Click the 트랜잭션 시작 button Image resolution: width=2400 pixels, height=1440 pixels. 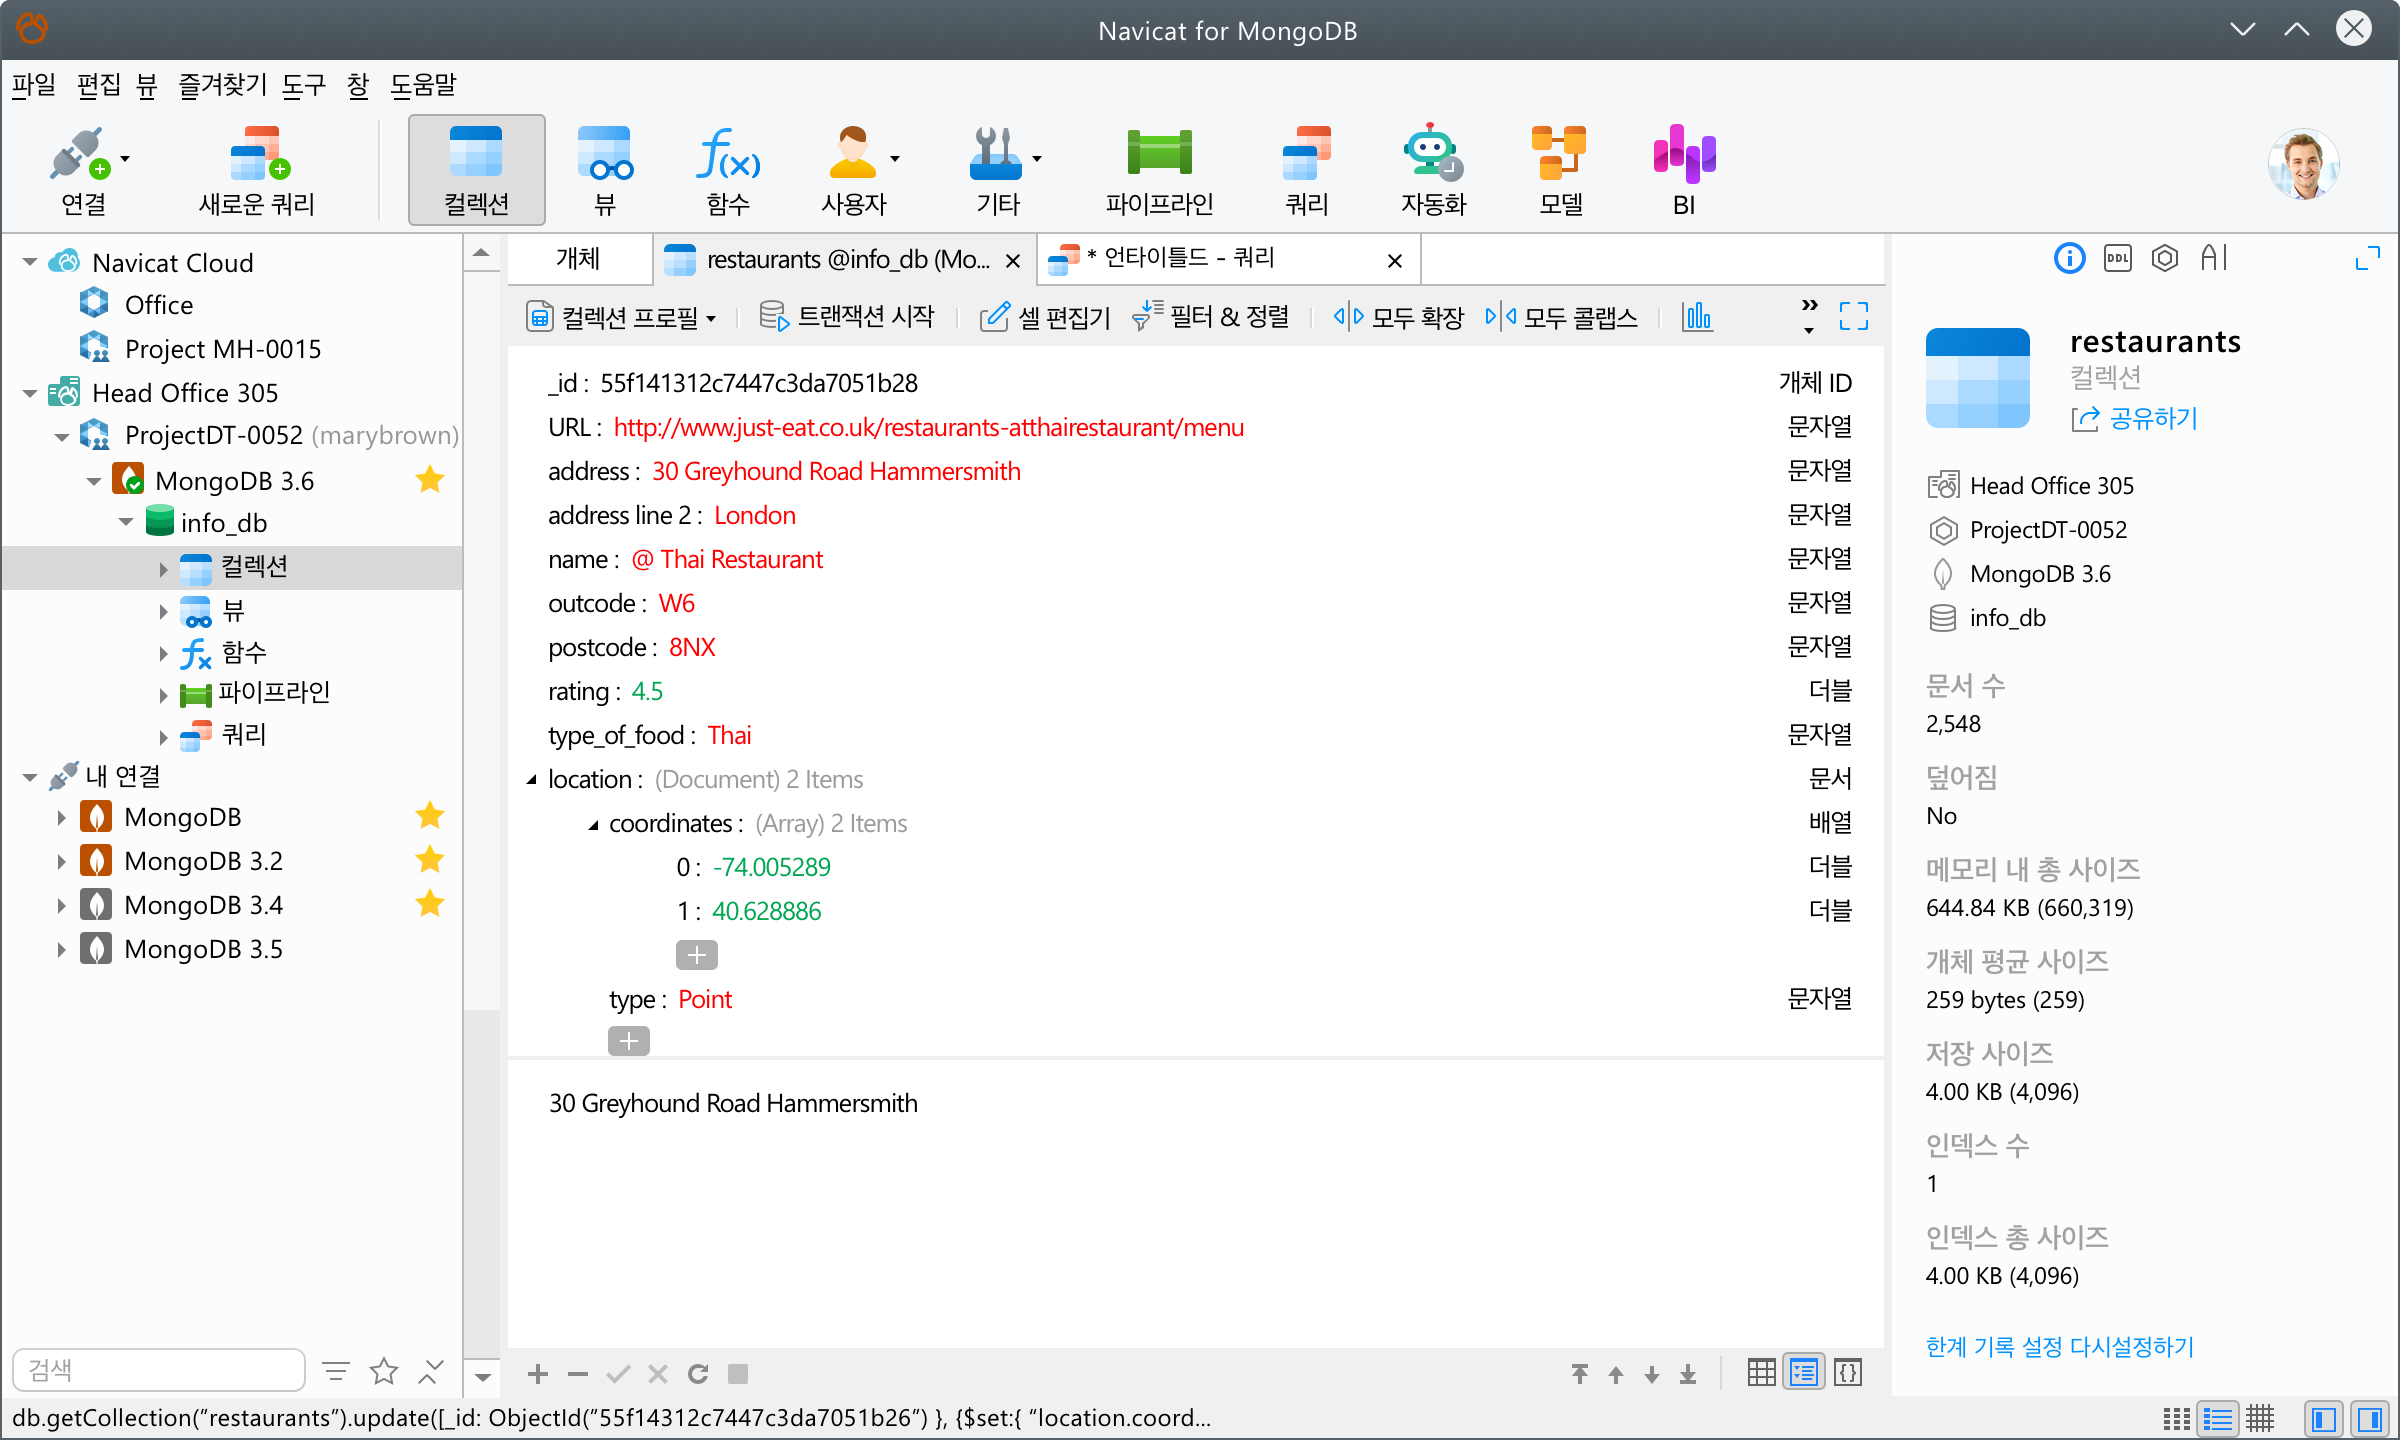[847, 317]
